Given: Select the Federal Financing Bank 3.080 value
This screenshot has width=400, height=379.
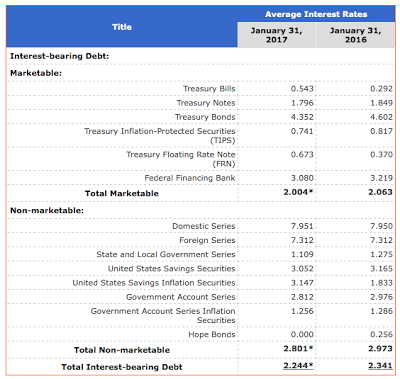Looking at the screenshot, I should pos(302,178).
